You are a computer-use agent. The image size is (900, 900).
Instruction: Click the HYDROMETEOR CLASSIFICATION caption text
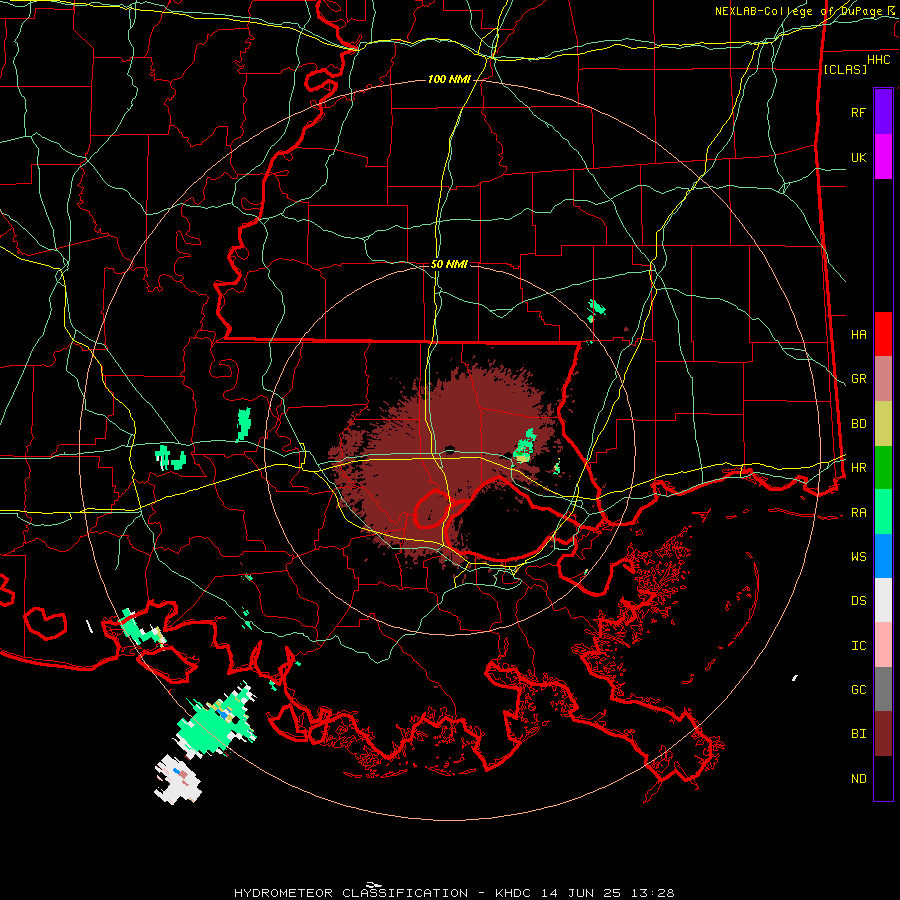coord(351,893)
